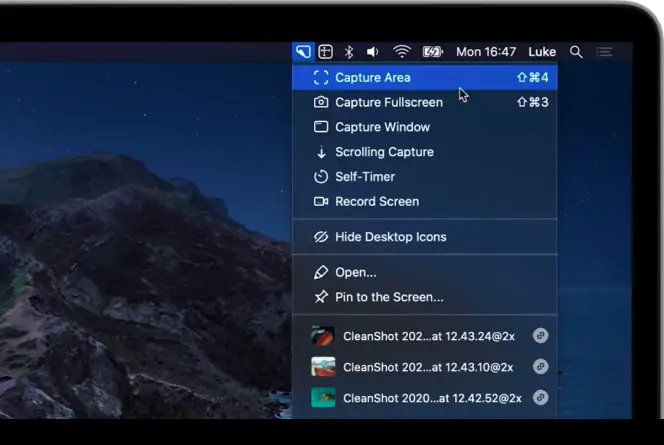Open the Bluetooth menu bar icon
Image resolution: width=664 pixels, height=445 pixels.
(349, 52)
